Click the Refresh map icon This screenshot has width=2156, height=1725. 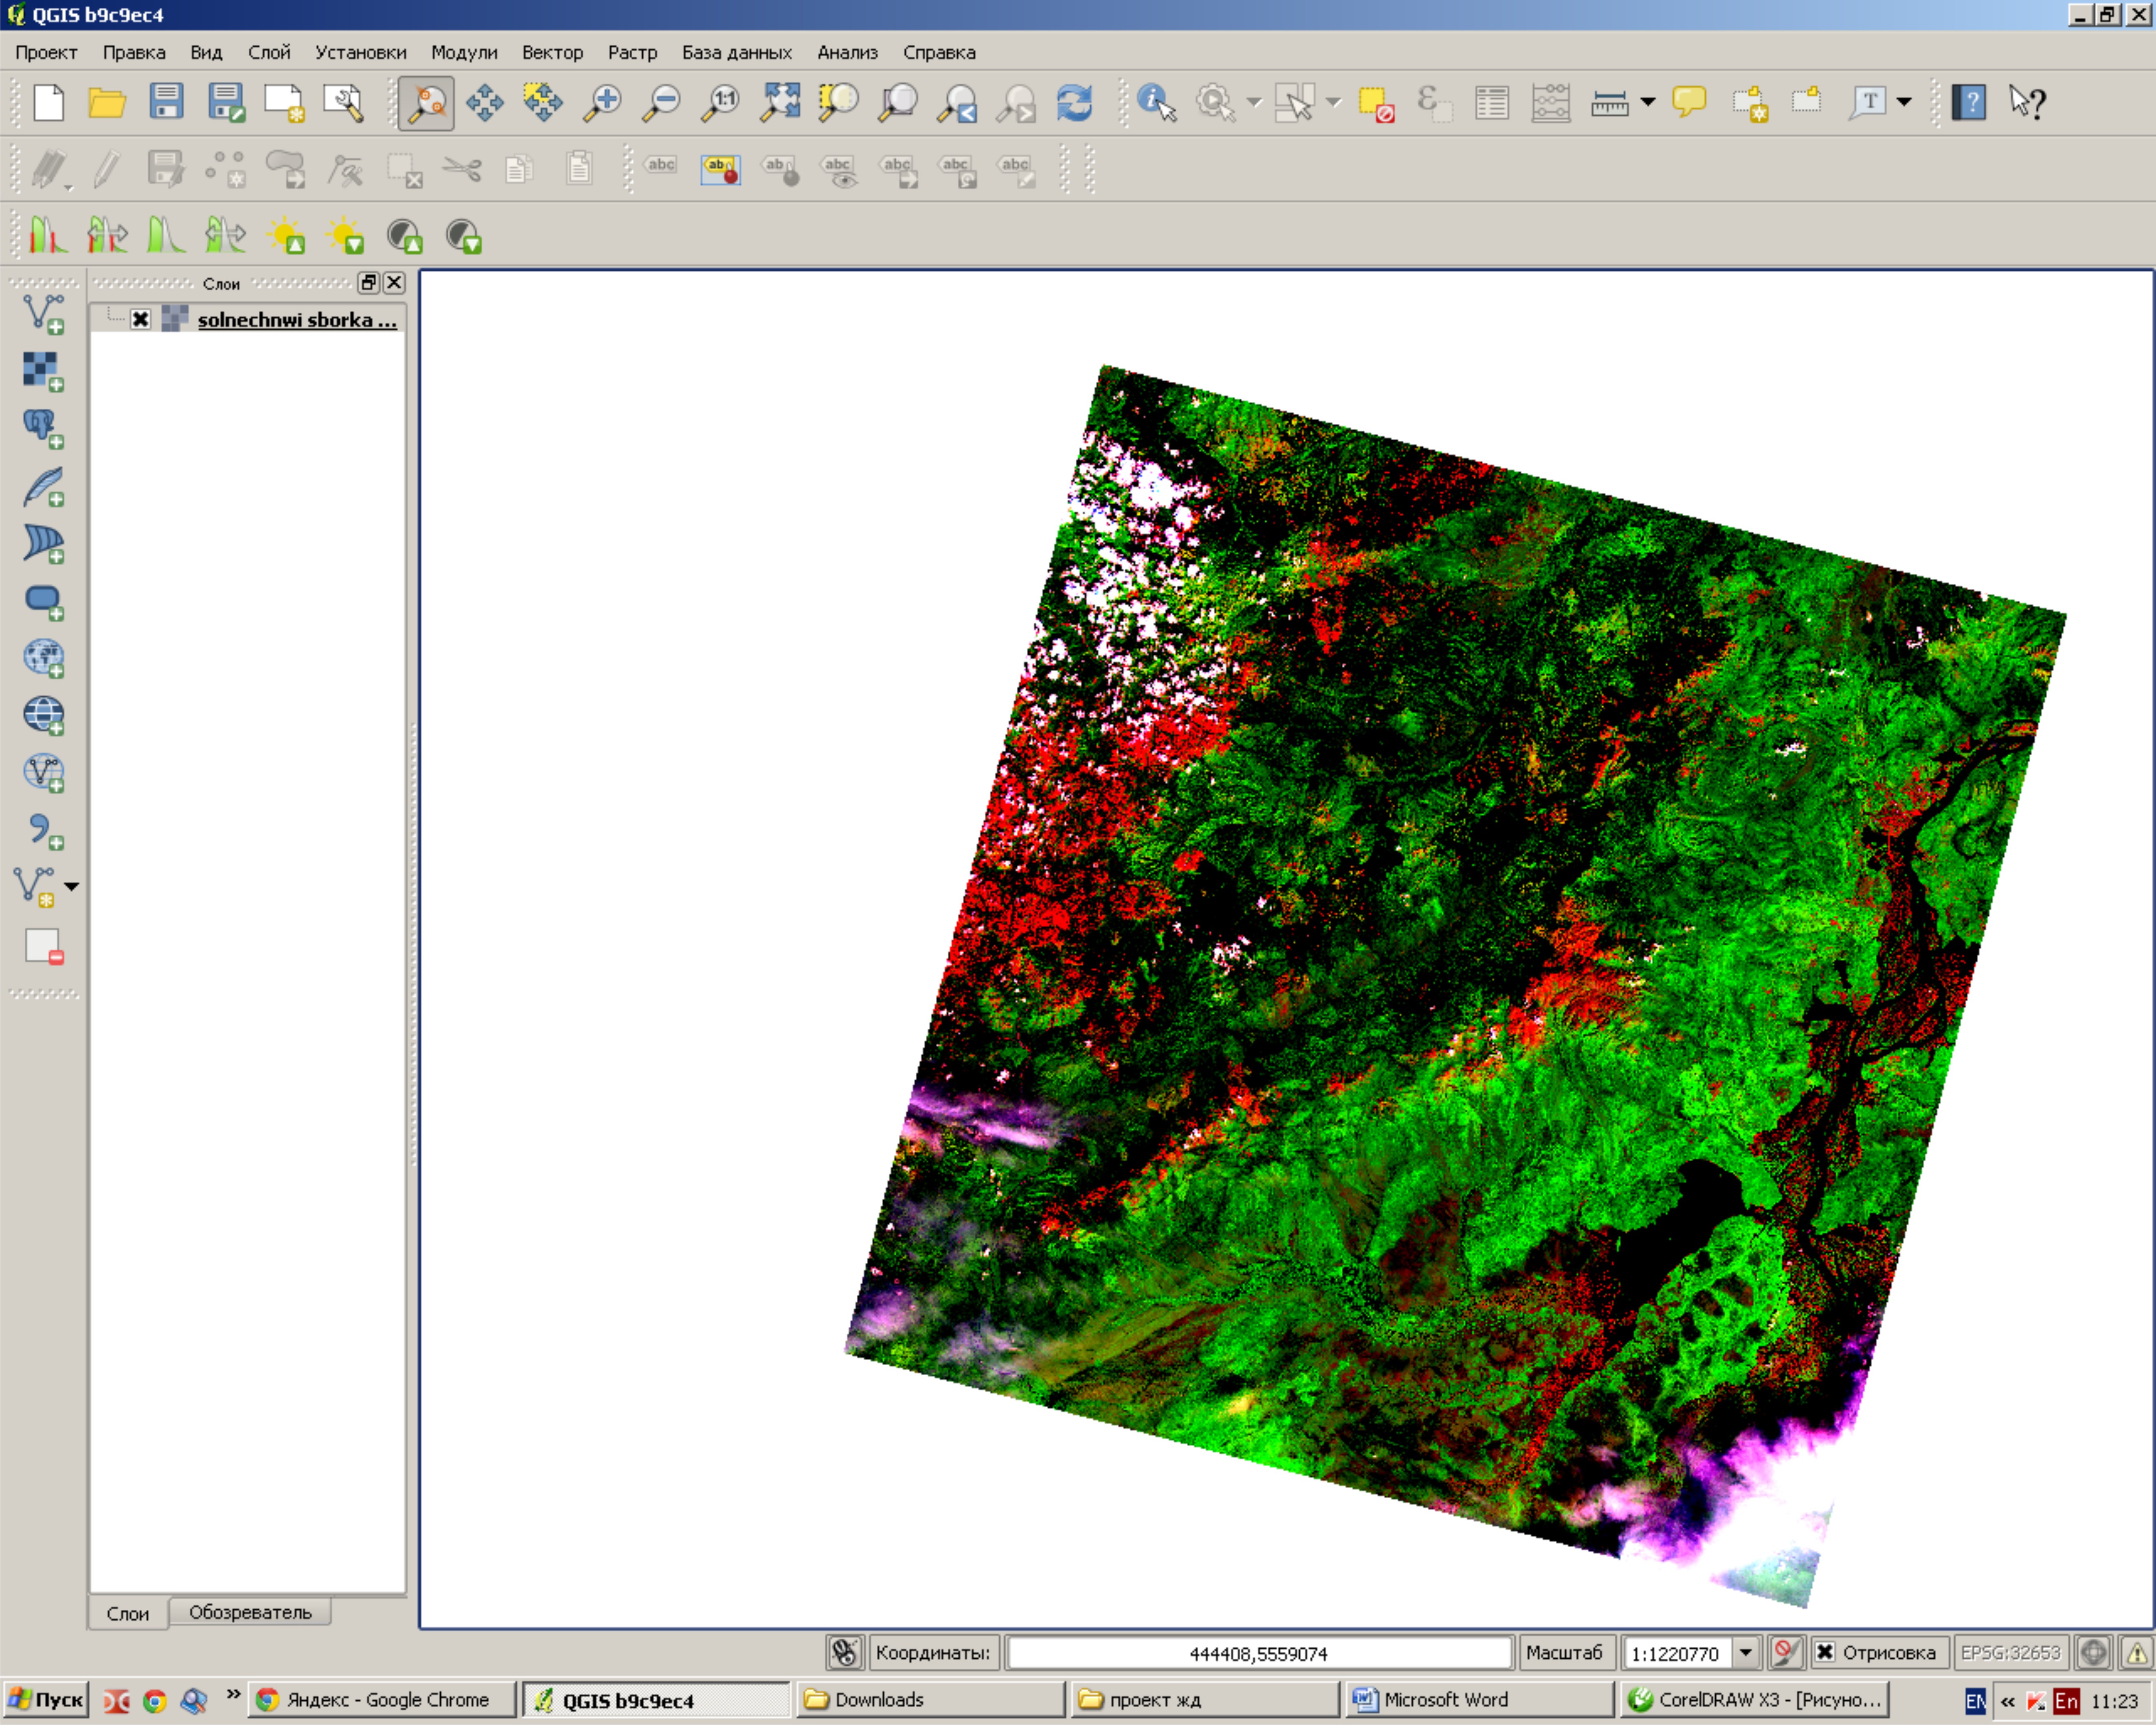1075,102
